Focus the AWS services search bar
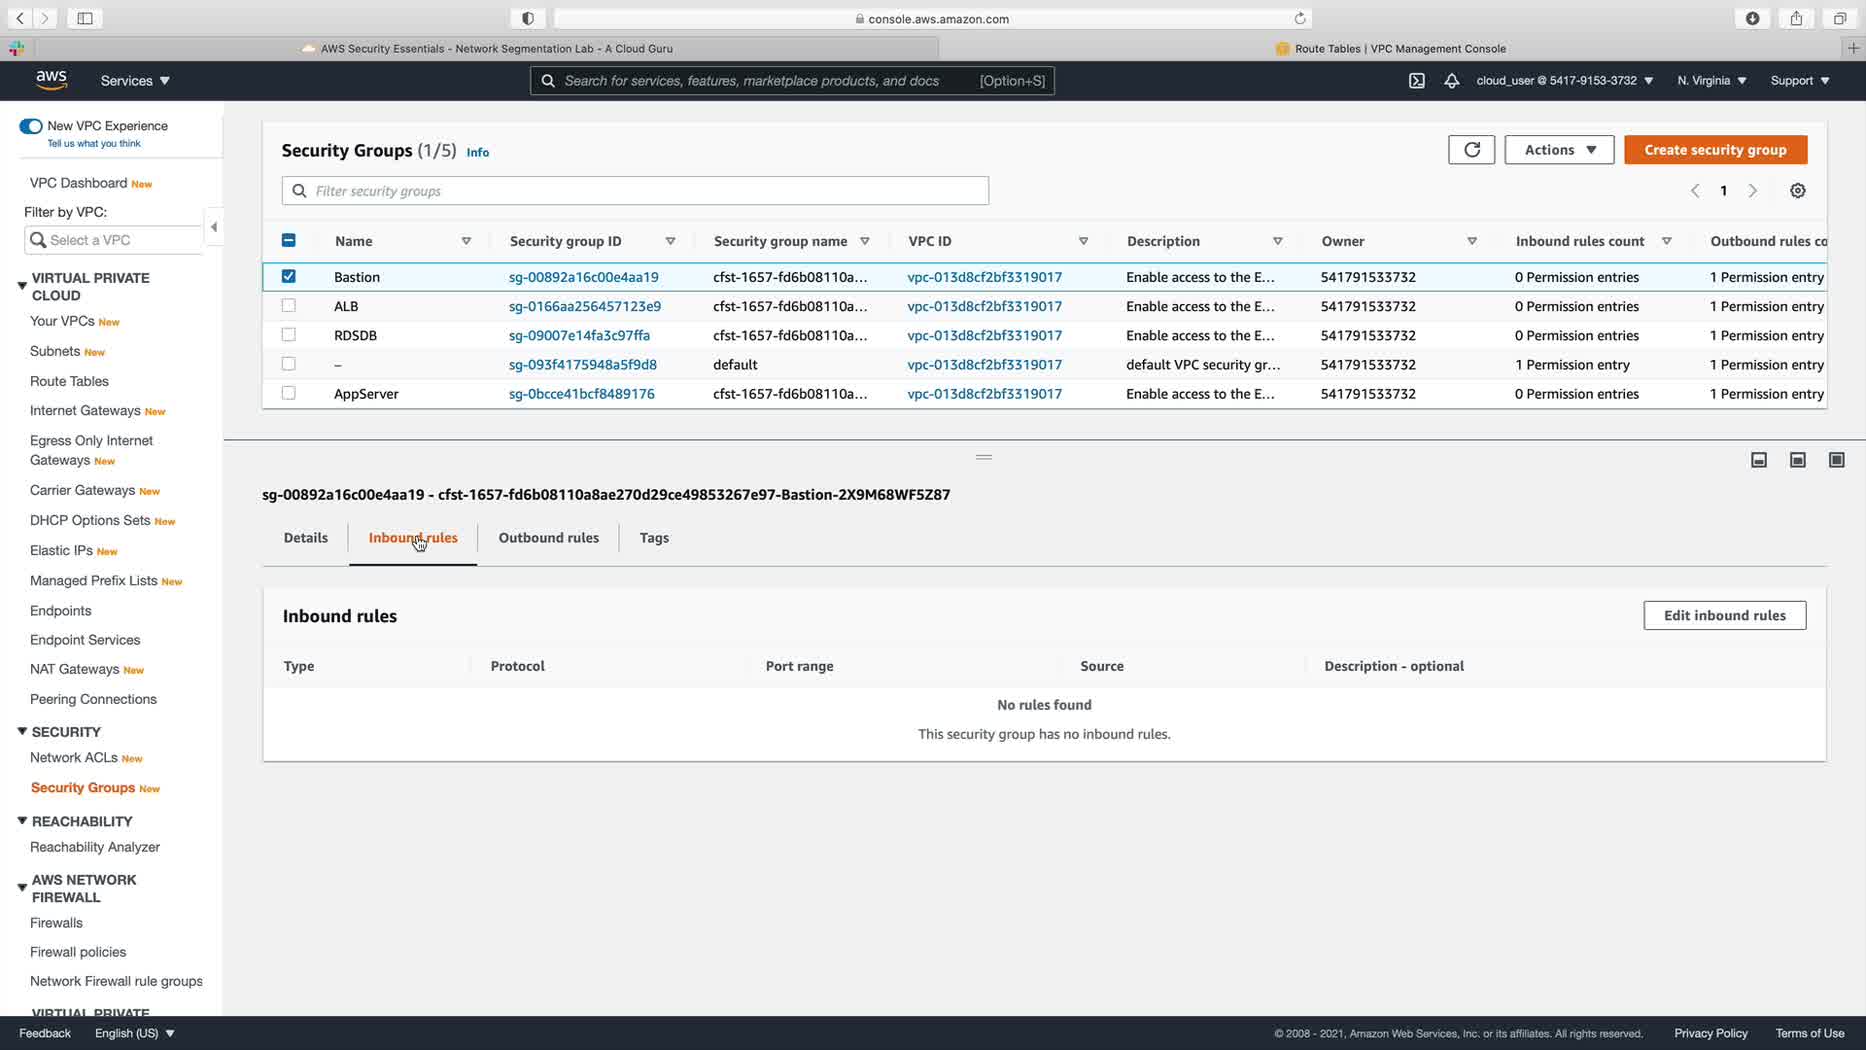The height and width of the screenshot is (1050, 1866). (x=792, y=80)
